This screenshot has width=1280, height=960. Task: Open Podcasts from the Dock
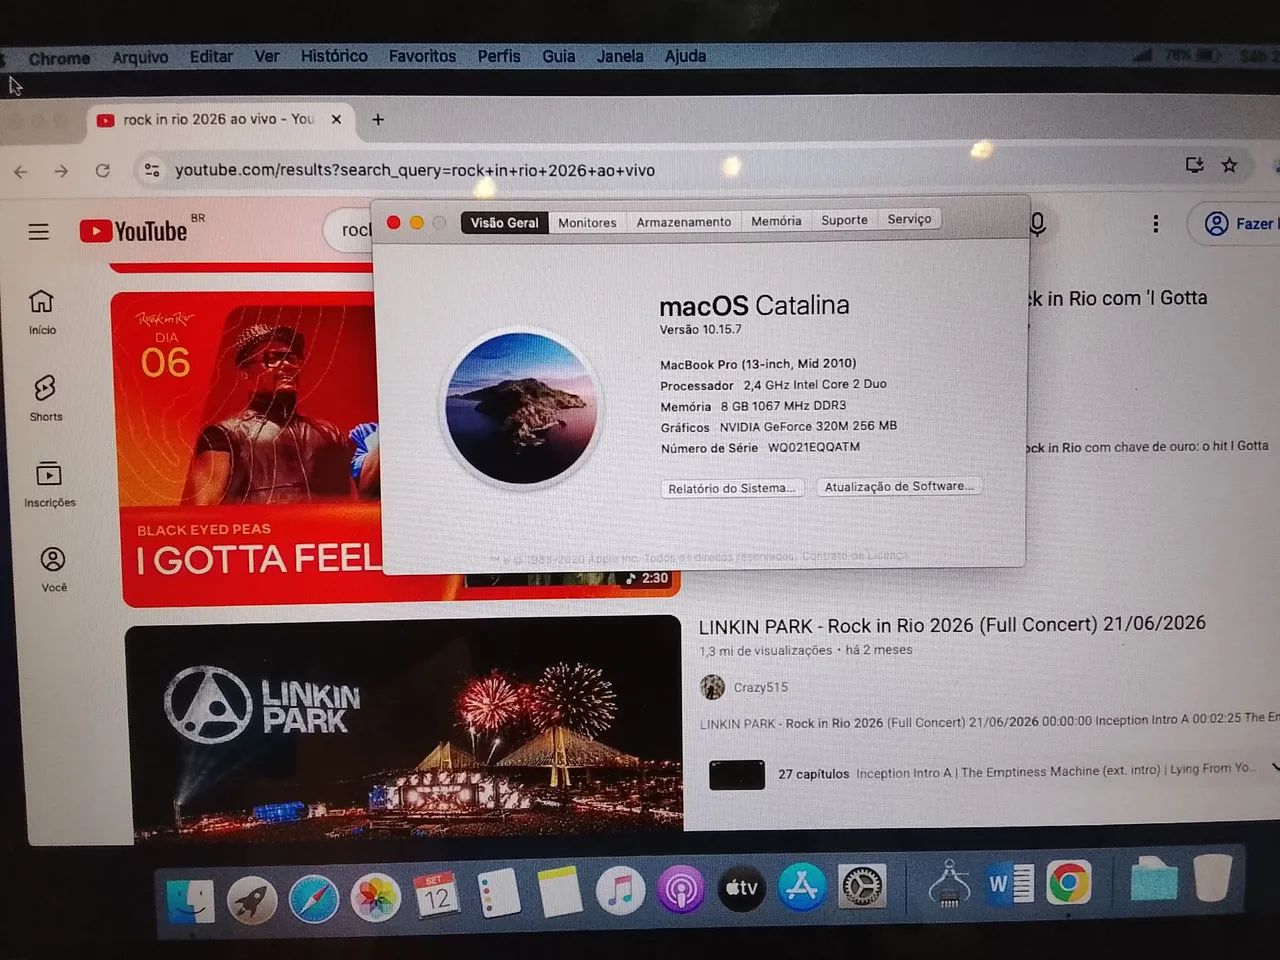[681, 889]
